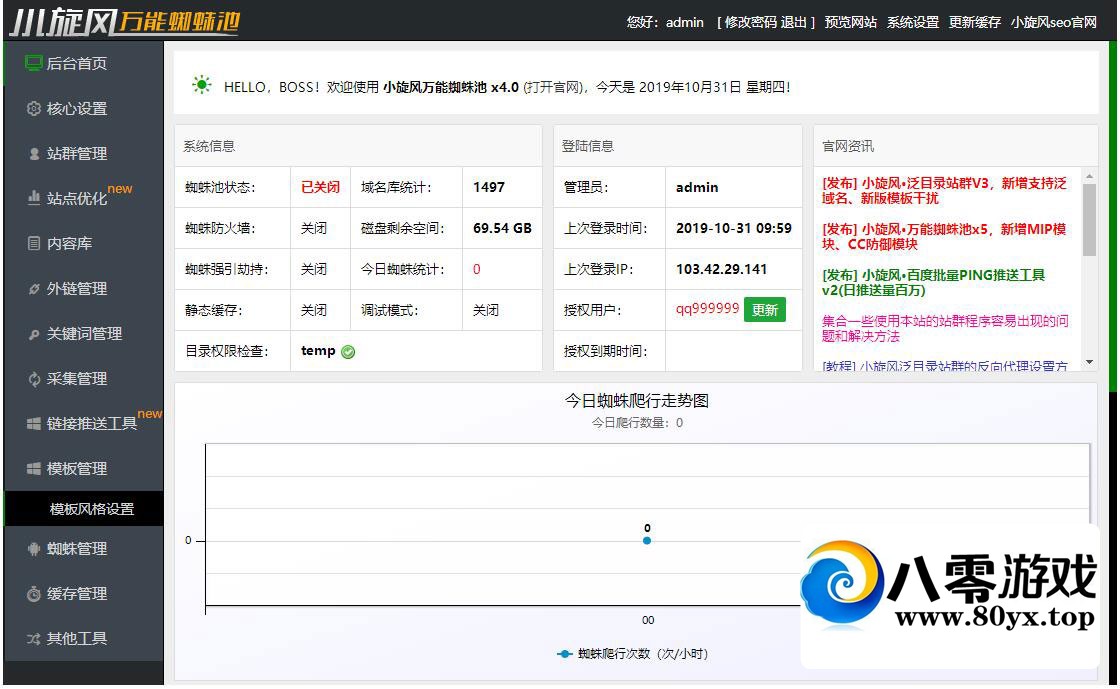Click the monitor icon beside 后台首页
The image size is (1120, 689).
pyautogui.click(x=34, y=64)
